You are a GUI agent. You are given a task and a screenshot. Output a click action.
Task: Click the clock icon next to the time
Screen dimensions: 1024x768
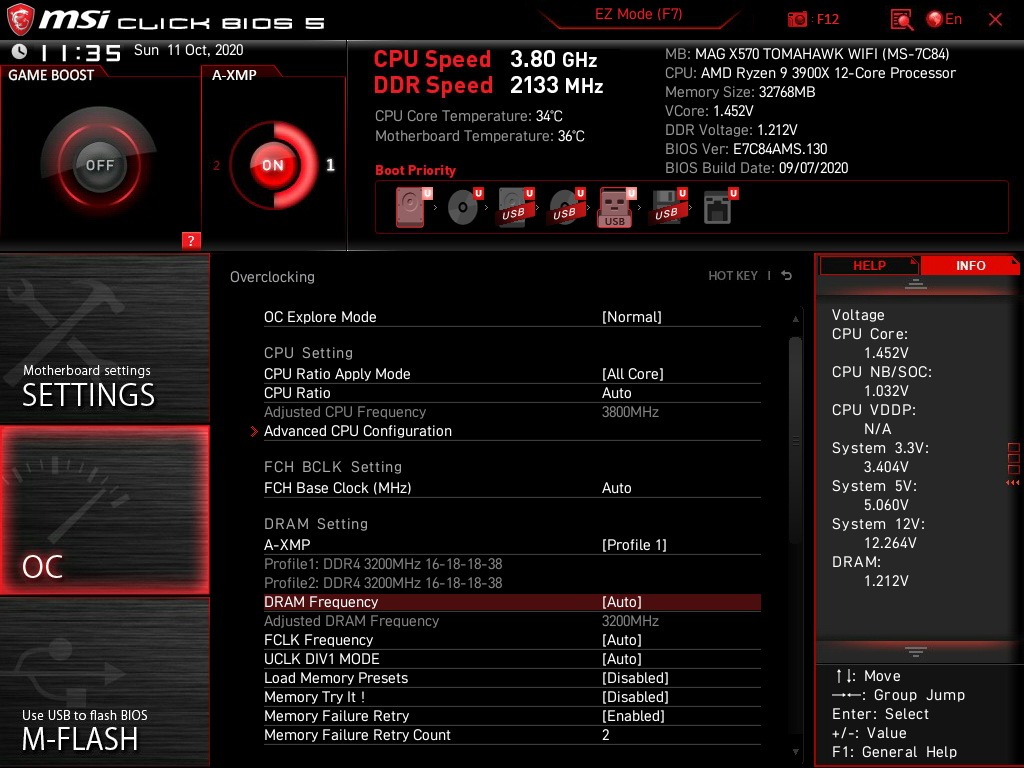click(20, 52)
